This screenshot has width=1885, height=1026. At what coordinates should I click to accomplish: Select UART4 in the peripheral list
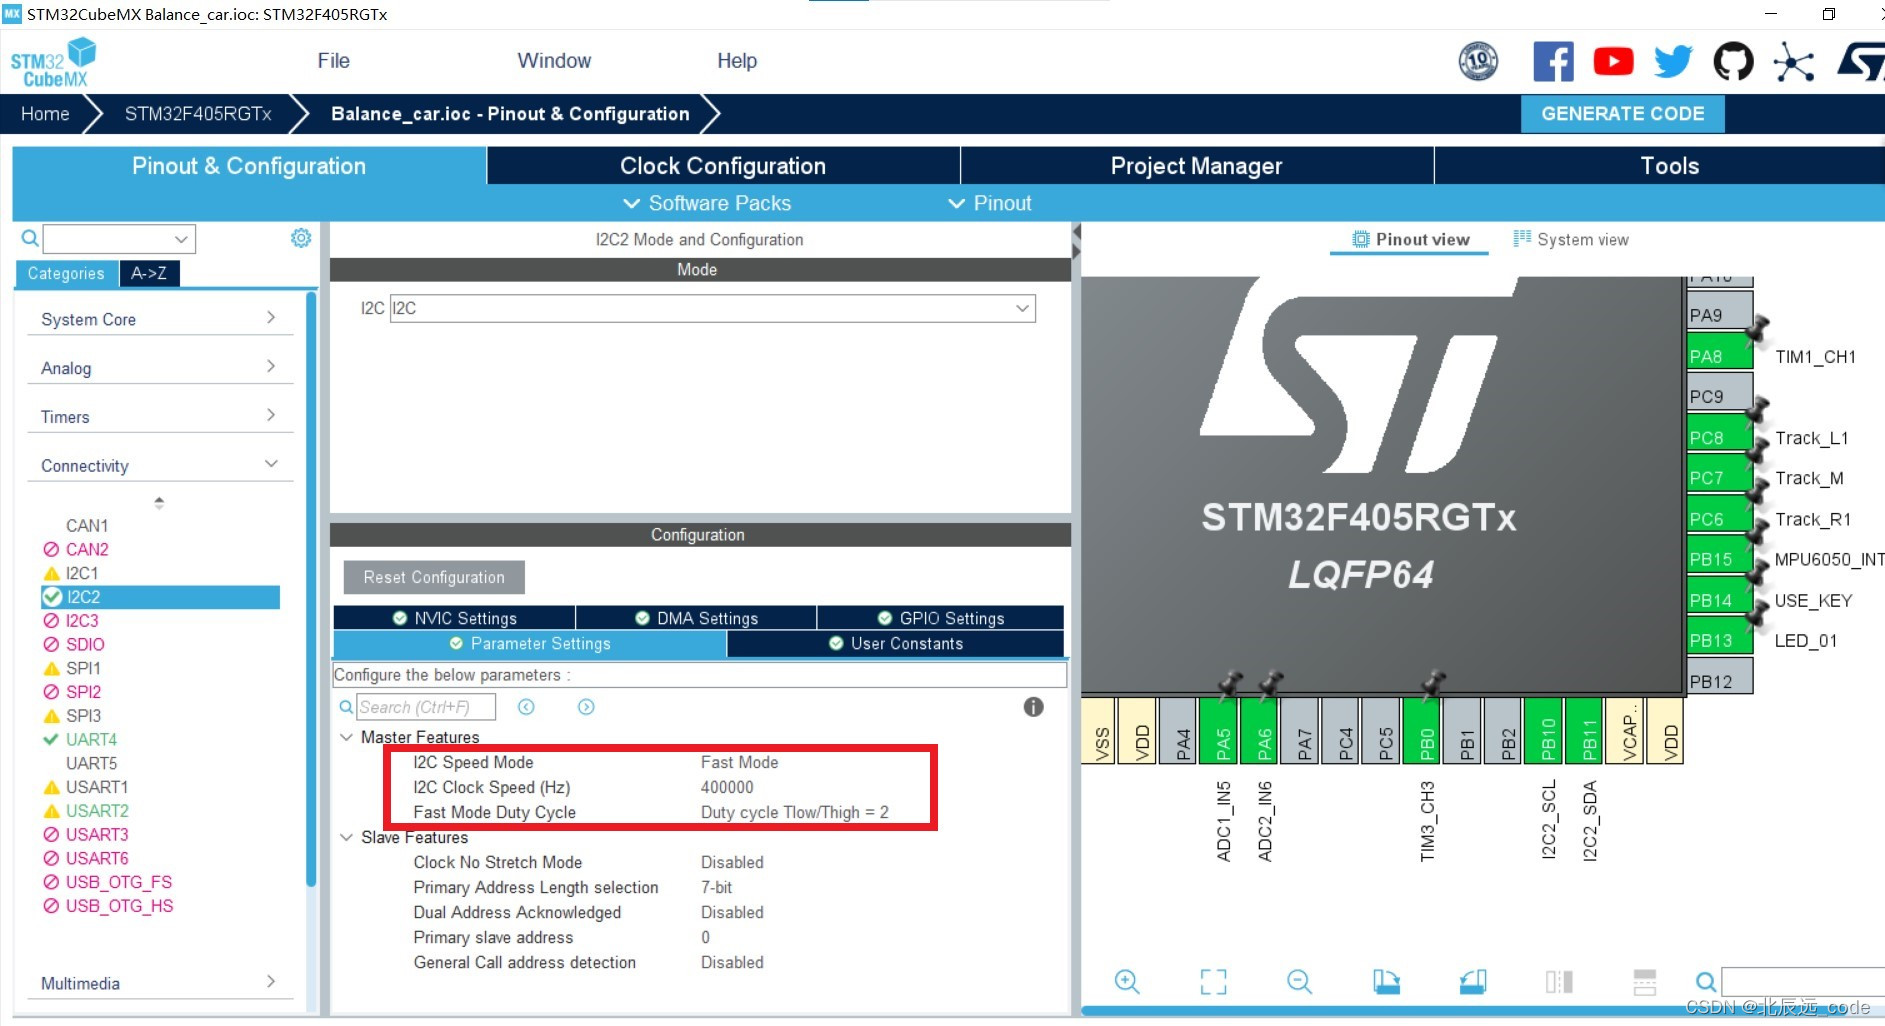point(92,739)
